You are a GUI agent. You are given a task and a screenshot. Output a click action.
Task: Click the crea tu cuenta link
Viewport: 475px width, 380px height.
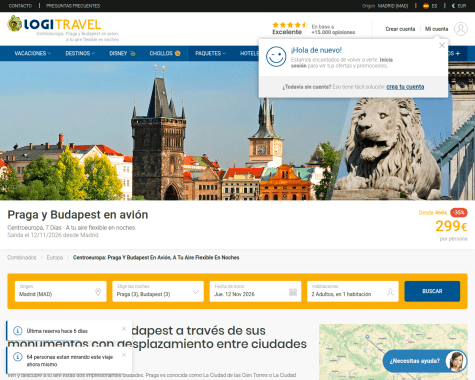[405, 87]
